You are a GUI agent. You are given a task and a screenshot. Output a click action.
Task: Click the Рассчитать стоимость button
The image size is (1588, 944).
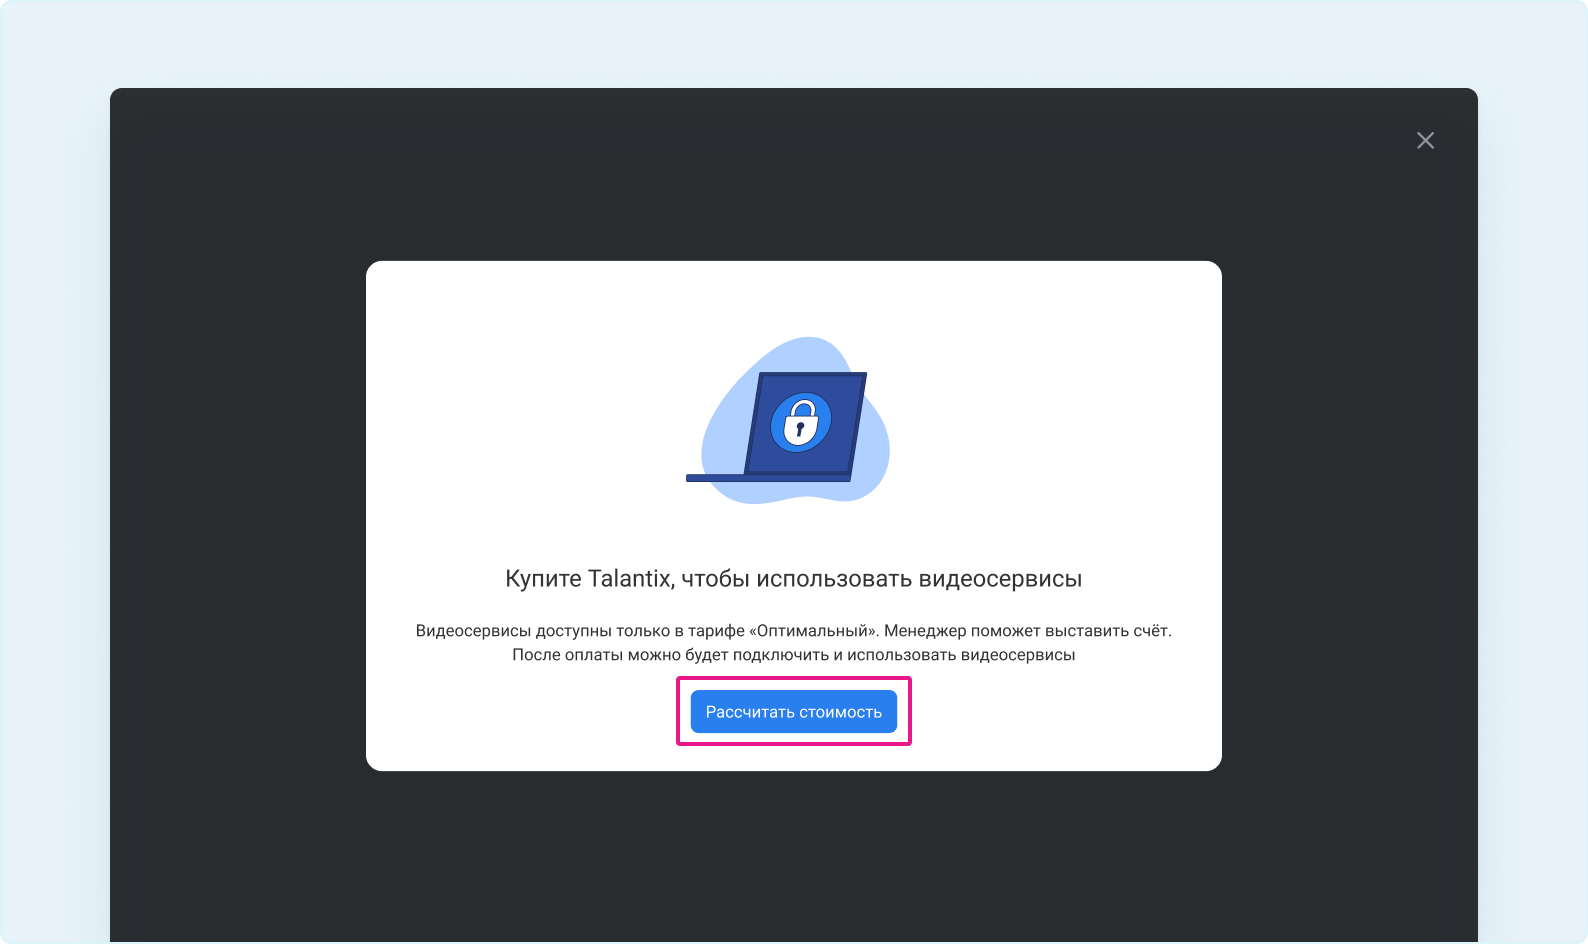794,712
